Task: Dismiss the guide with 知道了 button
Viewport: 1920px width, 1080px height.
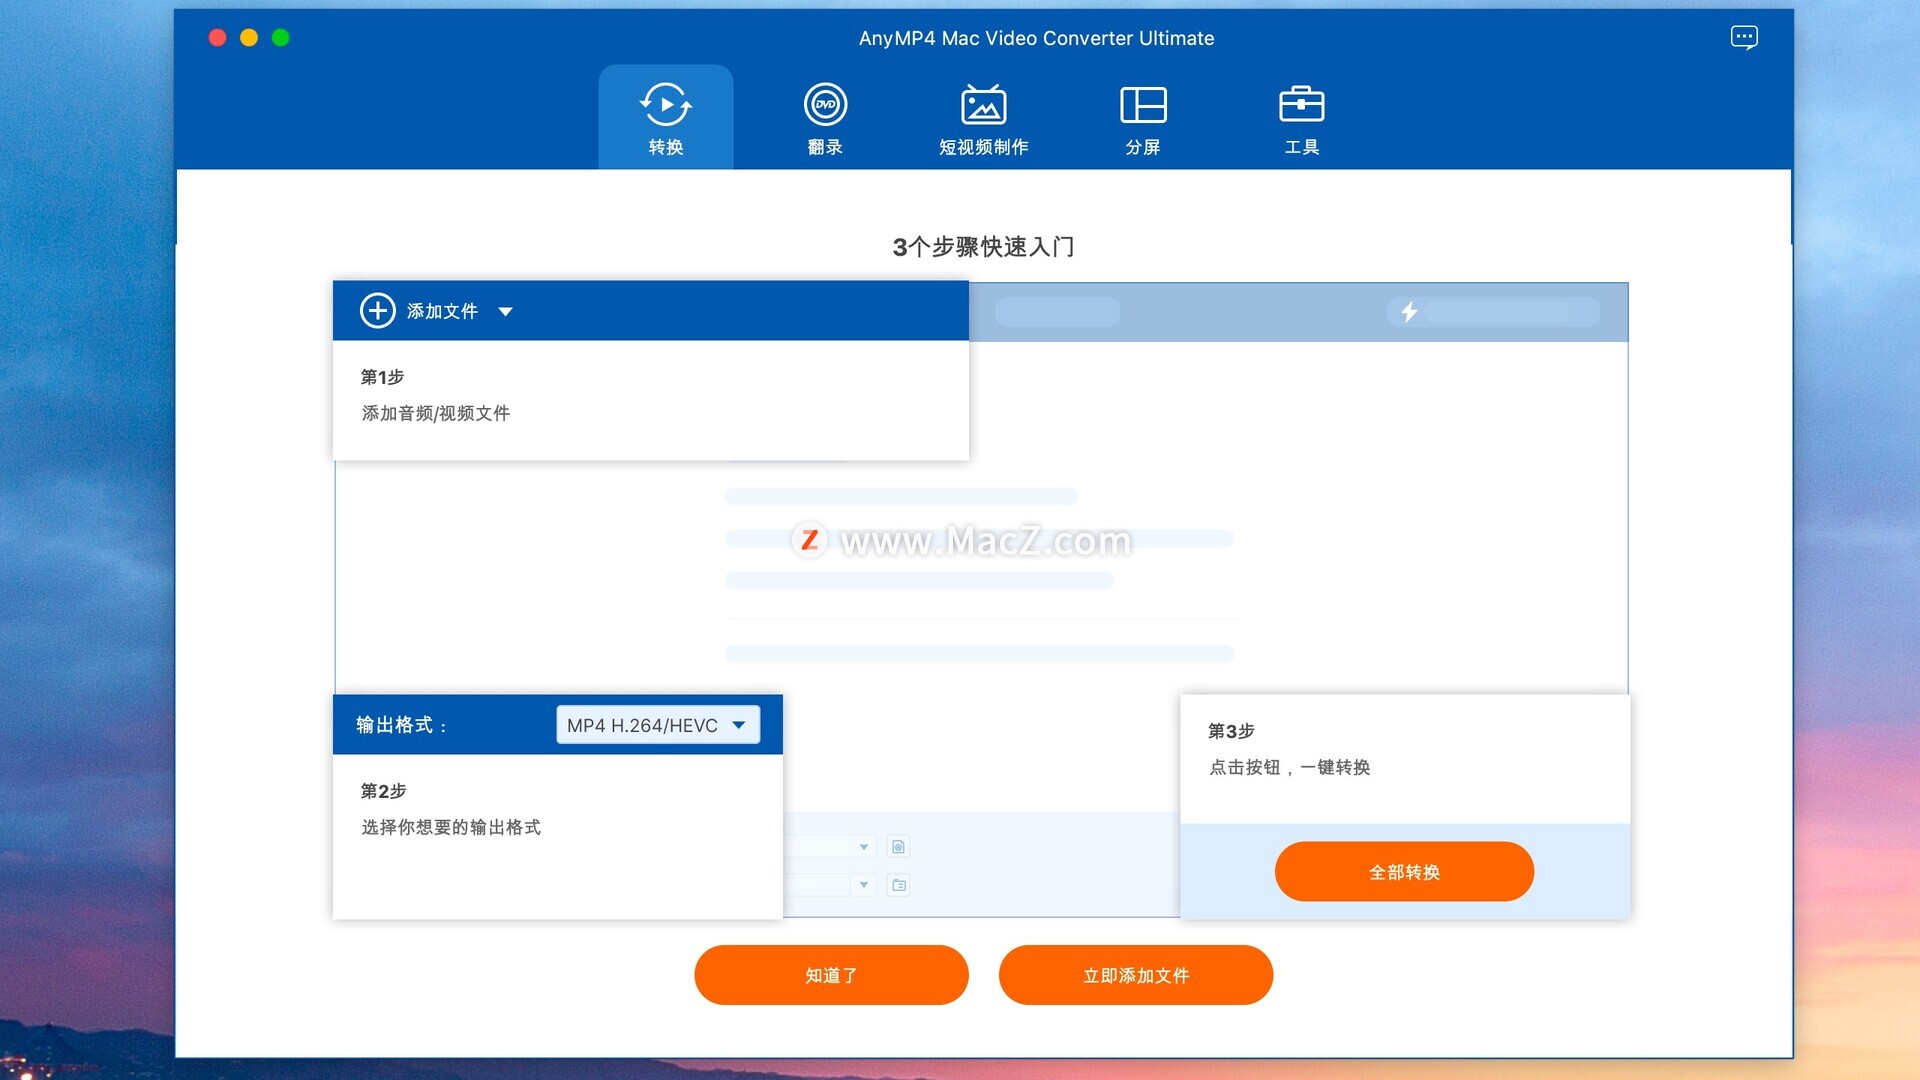Action: [x=831, y=975]
